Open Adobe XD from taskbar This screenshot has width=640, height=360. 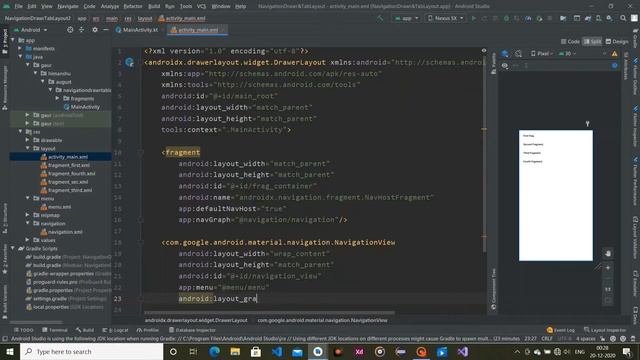[x=359, y=351]
